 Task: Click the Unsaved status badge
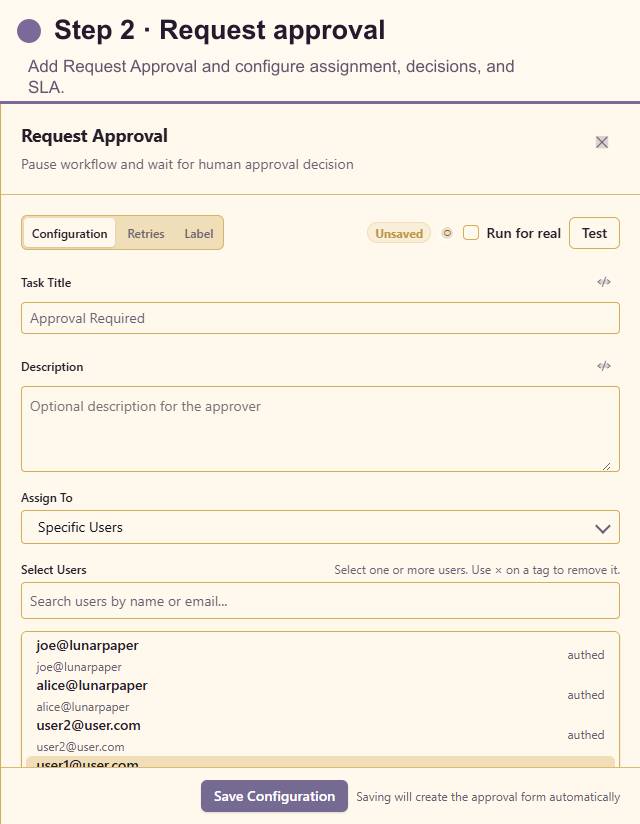click(399, 233)
